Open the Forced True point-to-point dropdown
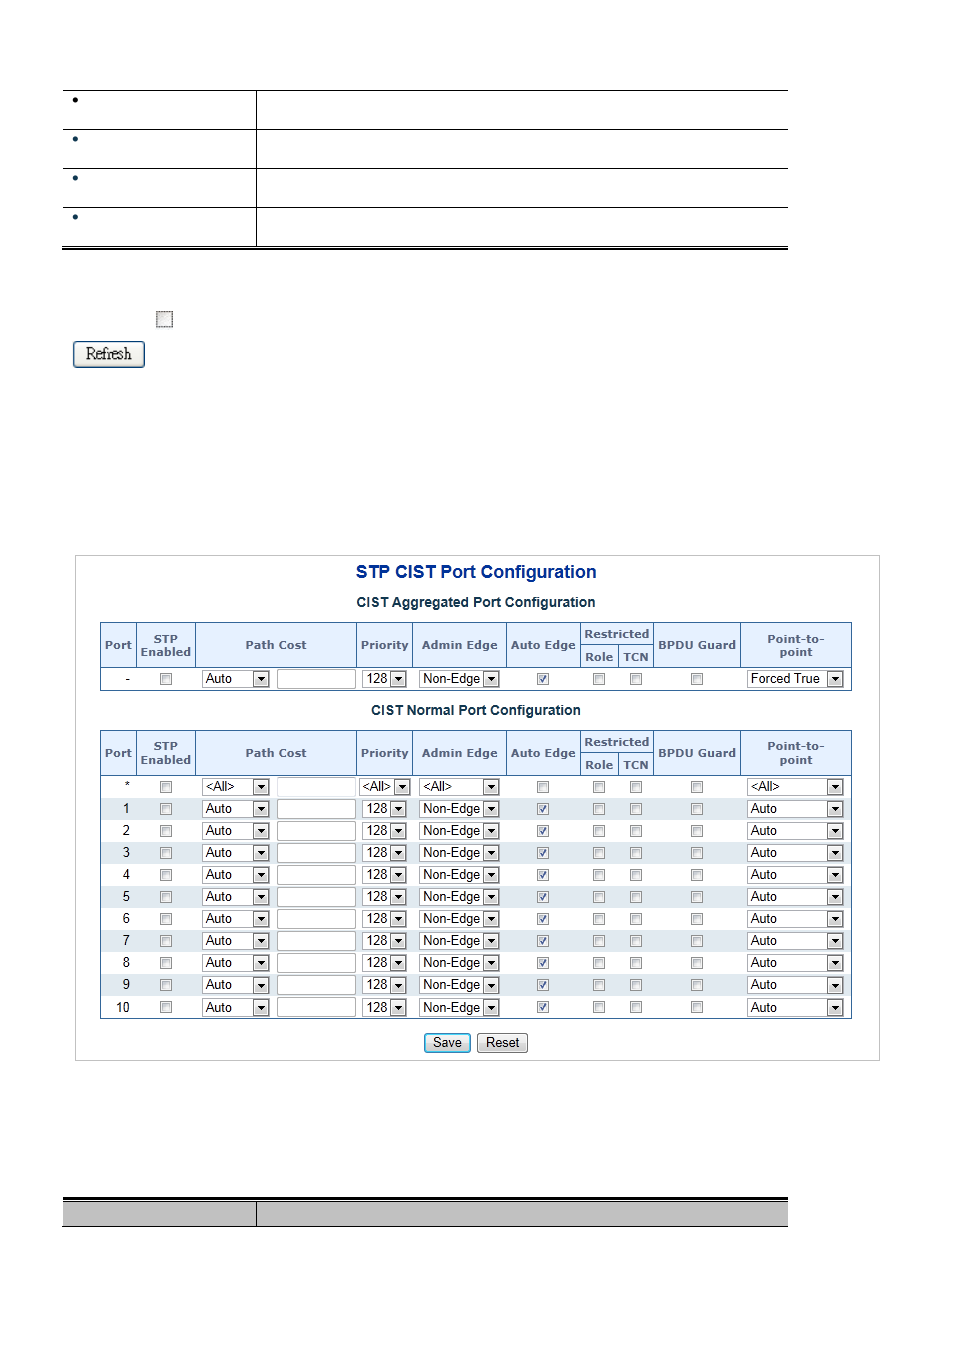The width and height of the screenshot is (954, 1350). 795,679
